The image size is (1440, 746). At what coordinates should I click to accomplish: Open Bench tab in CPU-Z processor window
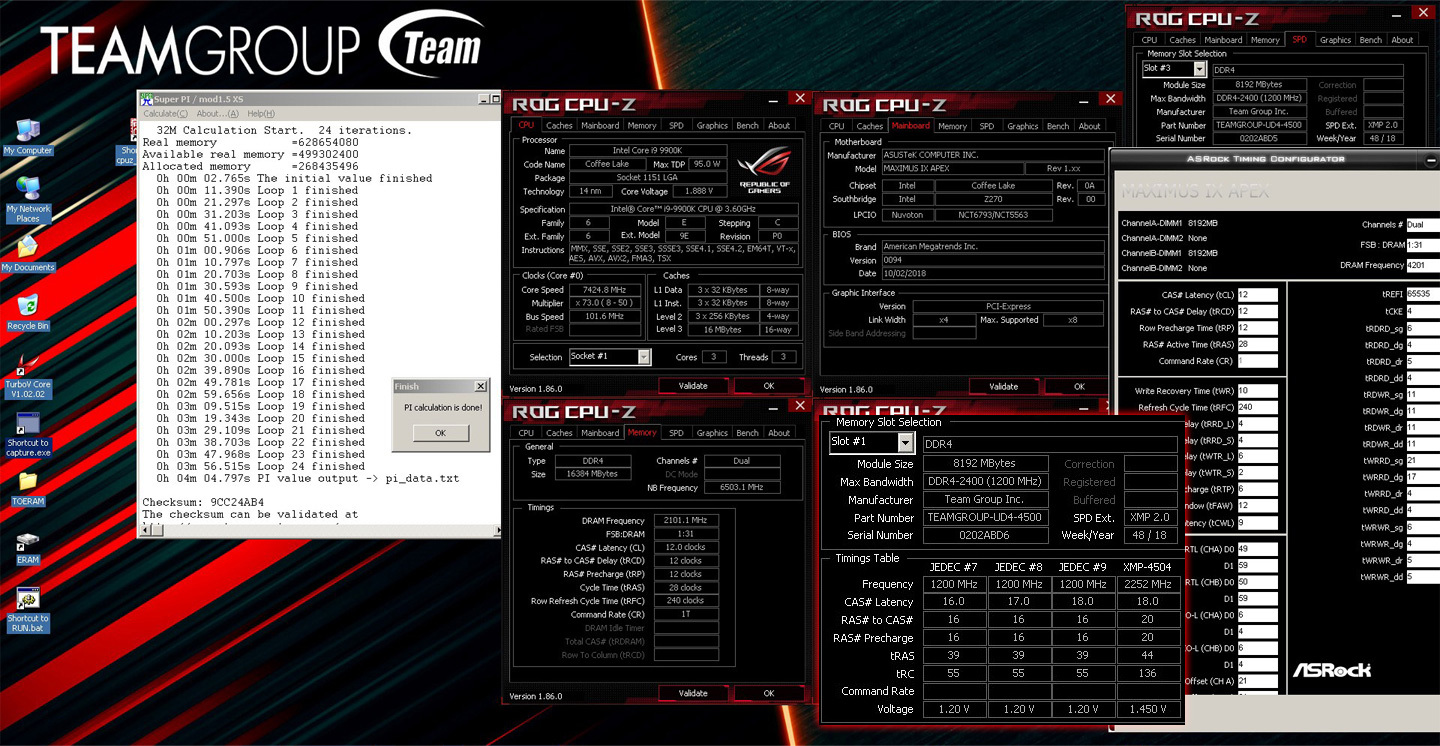747,126
